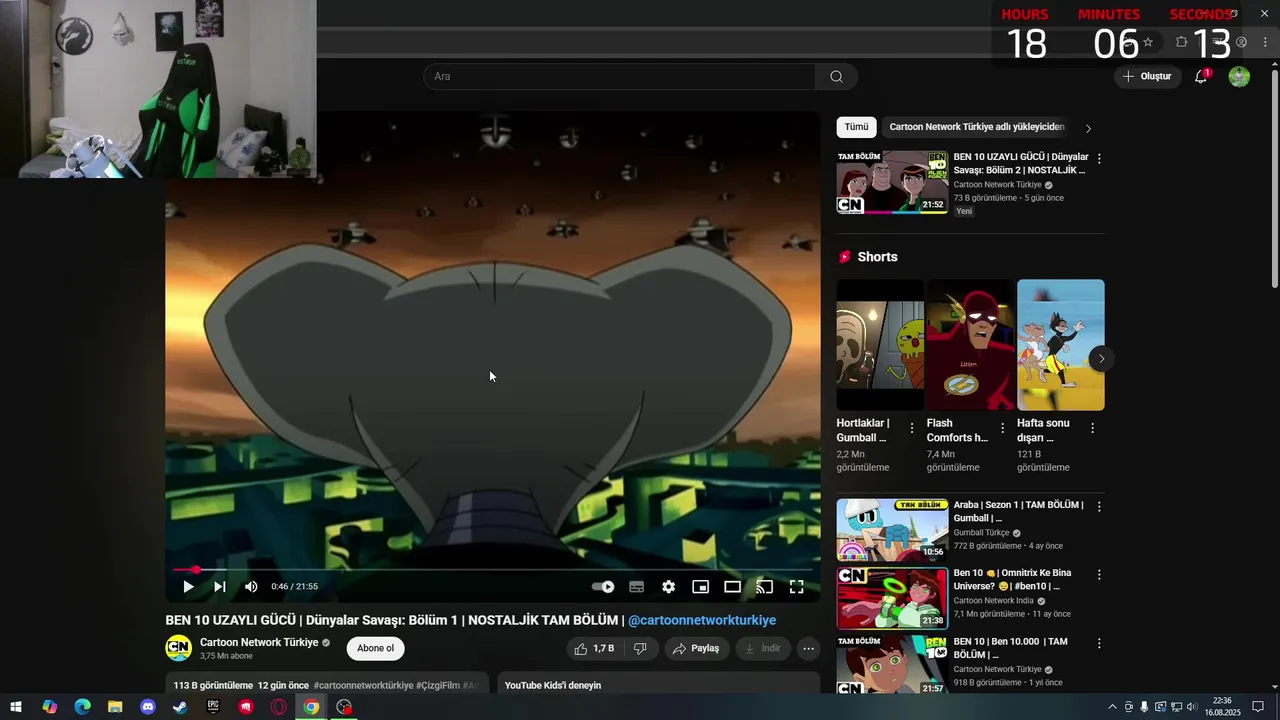Click the YouTube search magnifier button

(x=836, y=77)
